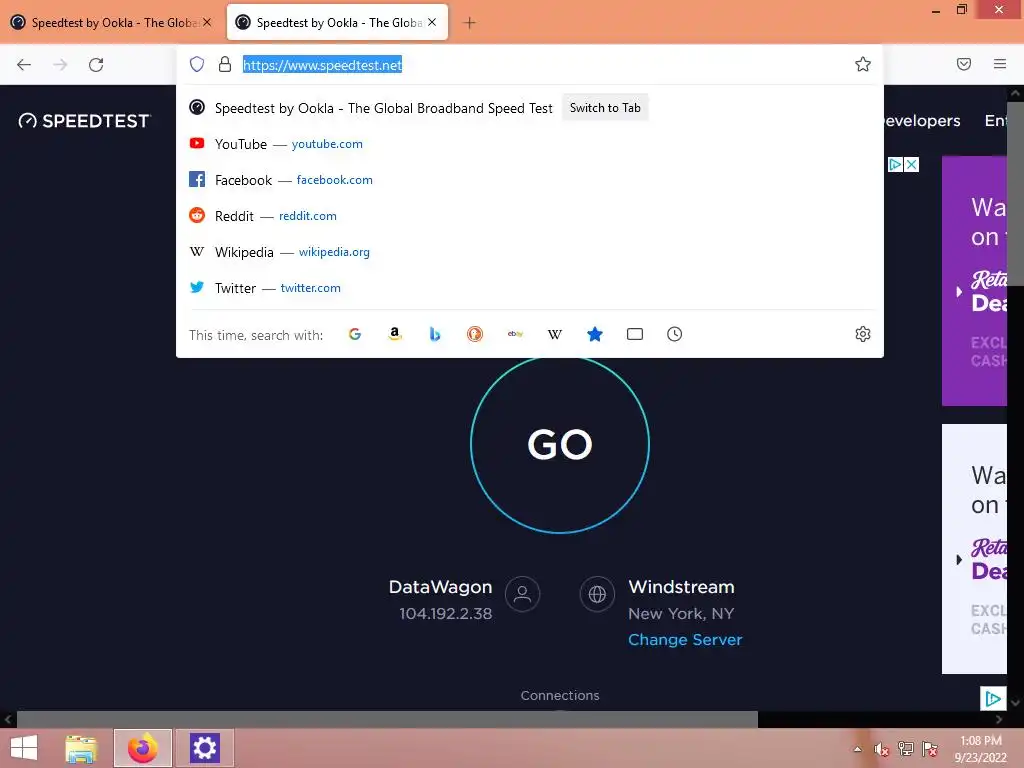Image resolution: width=1024 pixels, height=768 pixels.
Task: Open a new tab
Action: 469,23
